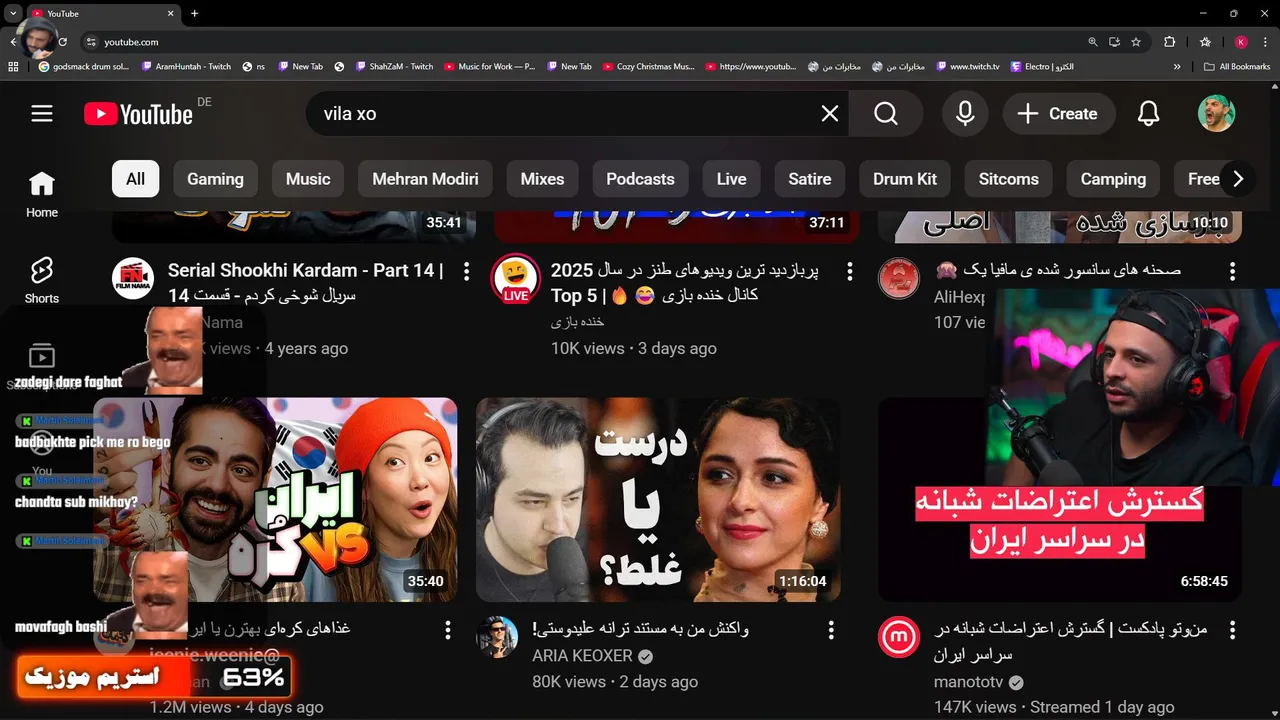Open ShahZaM - Twitch bookmark
The width and height of the screenshot is (1280, 720).
(x=394, y=67)
